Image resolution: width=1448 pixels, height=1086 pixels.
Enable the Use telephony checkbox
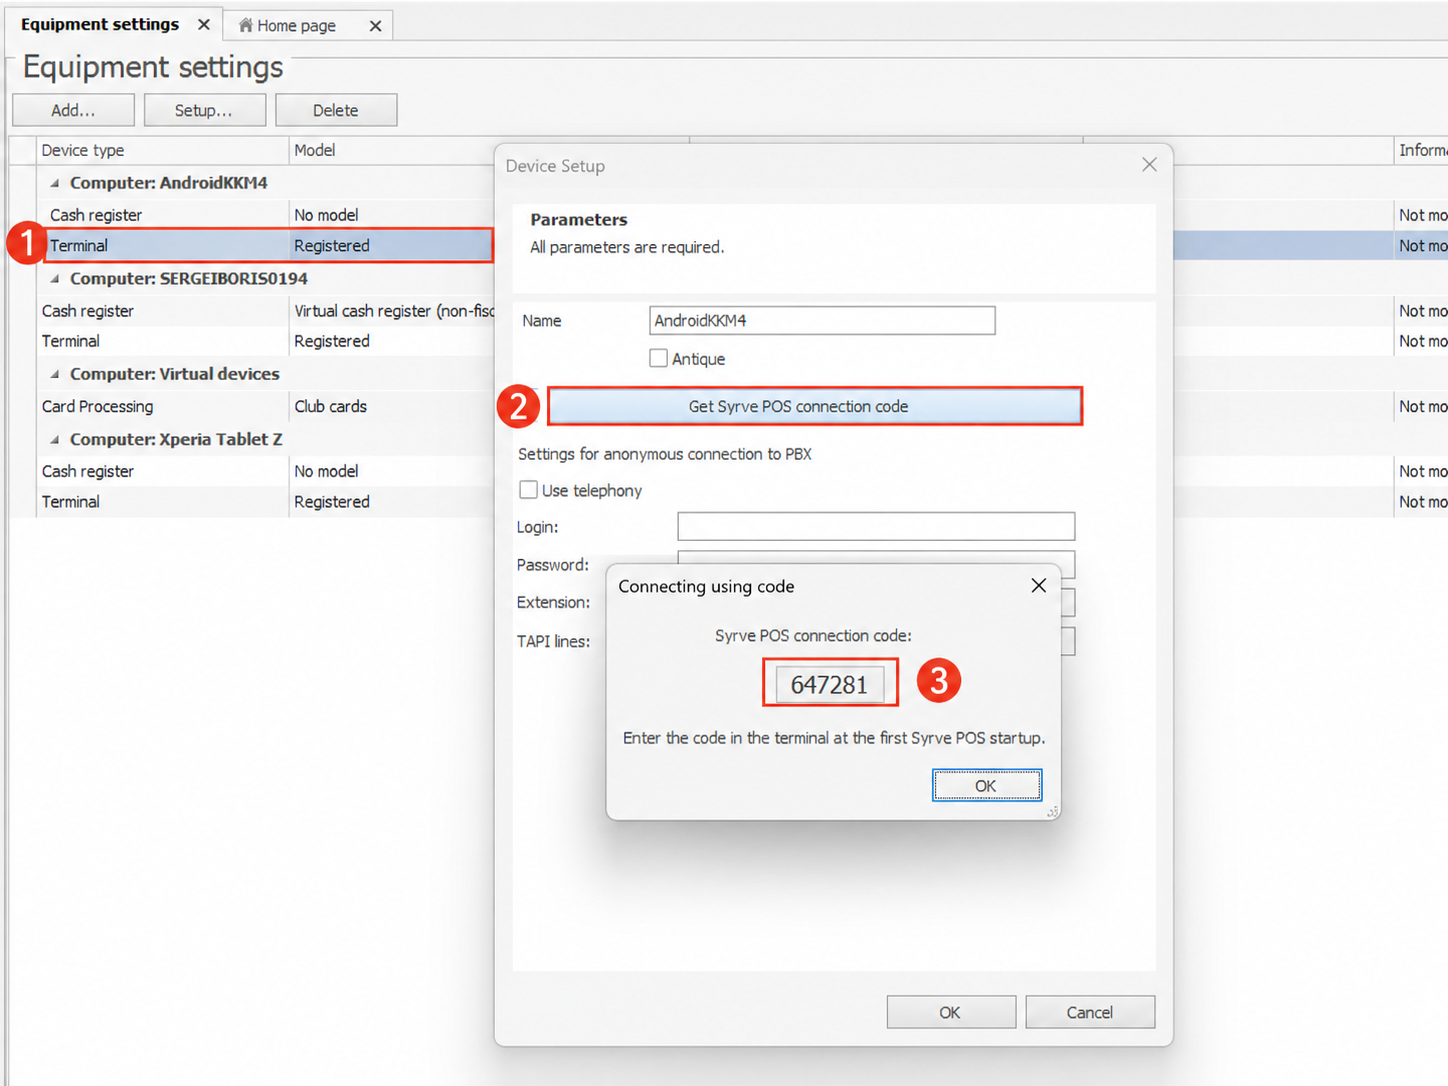[x=528, y=490]
